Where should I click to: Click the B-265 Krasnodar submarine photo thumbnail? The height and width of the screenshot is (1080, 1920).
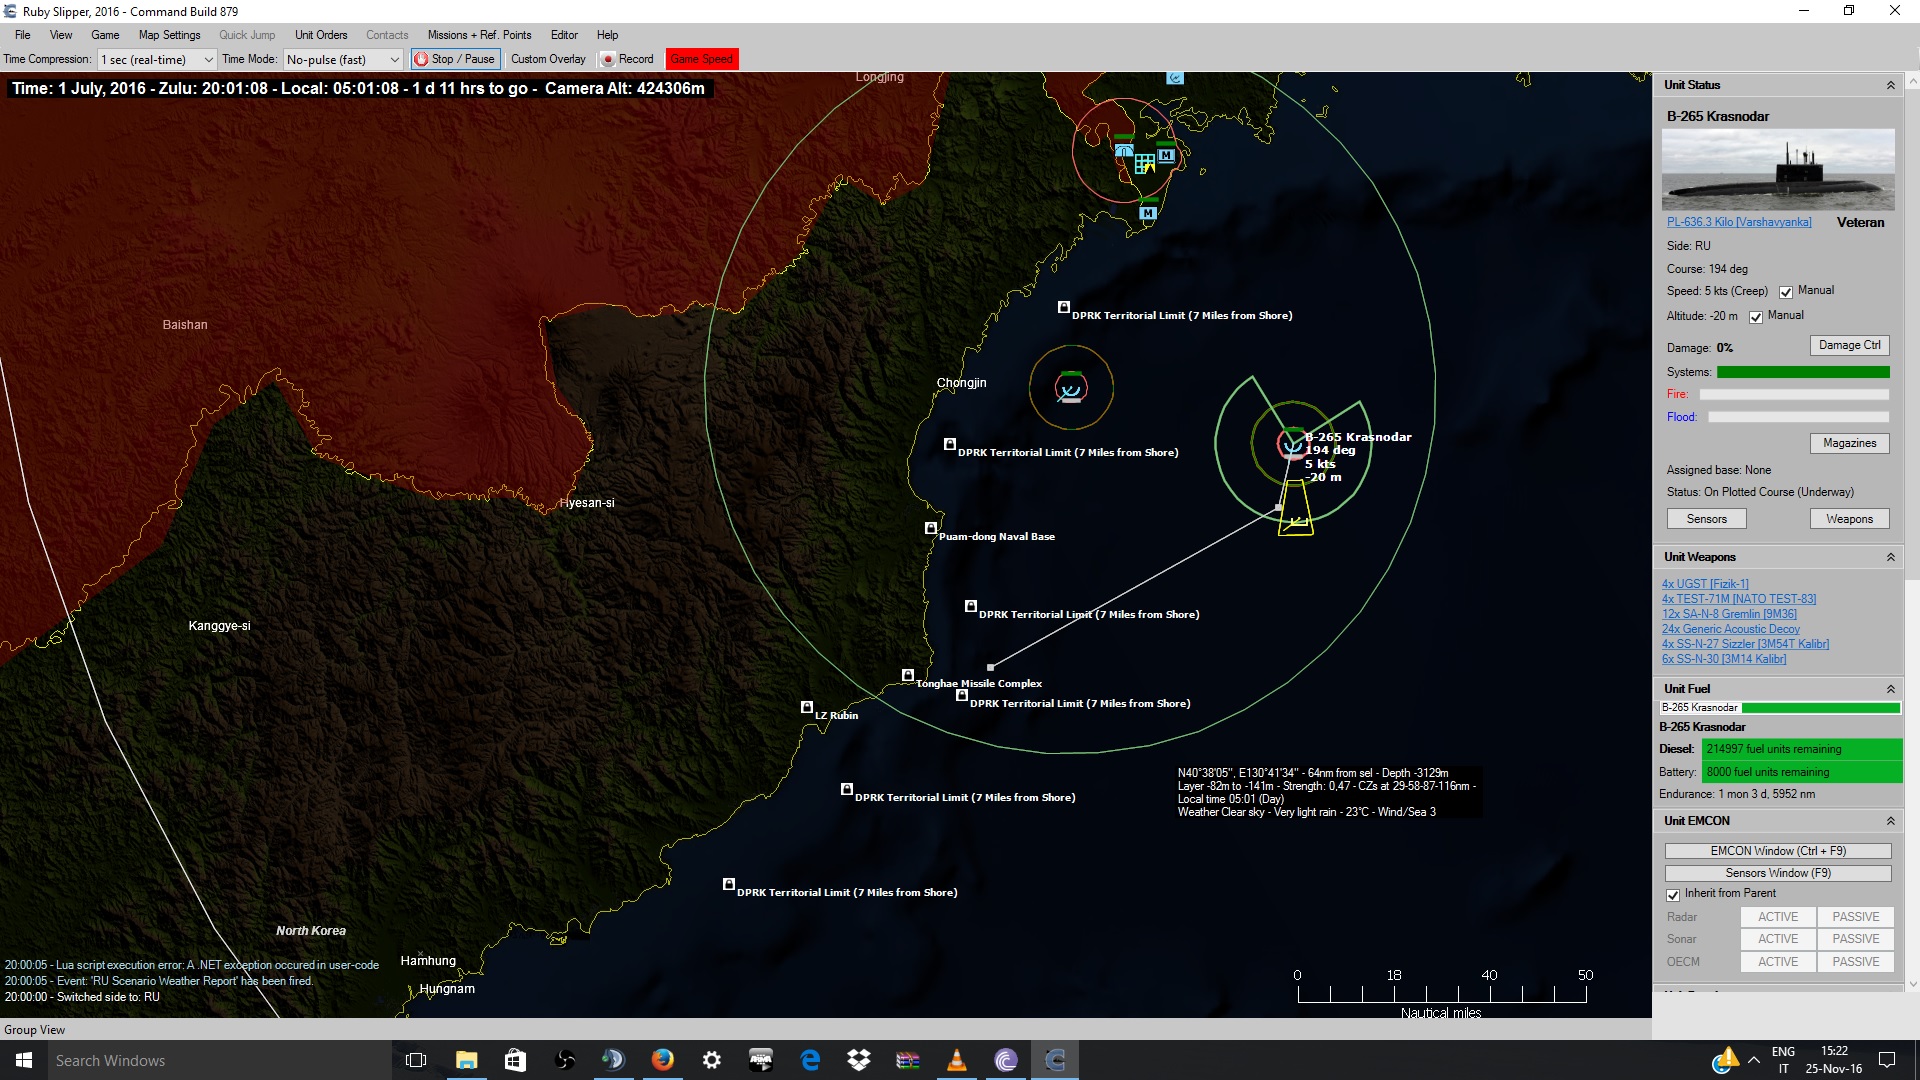[x=1778, y=169]
